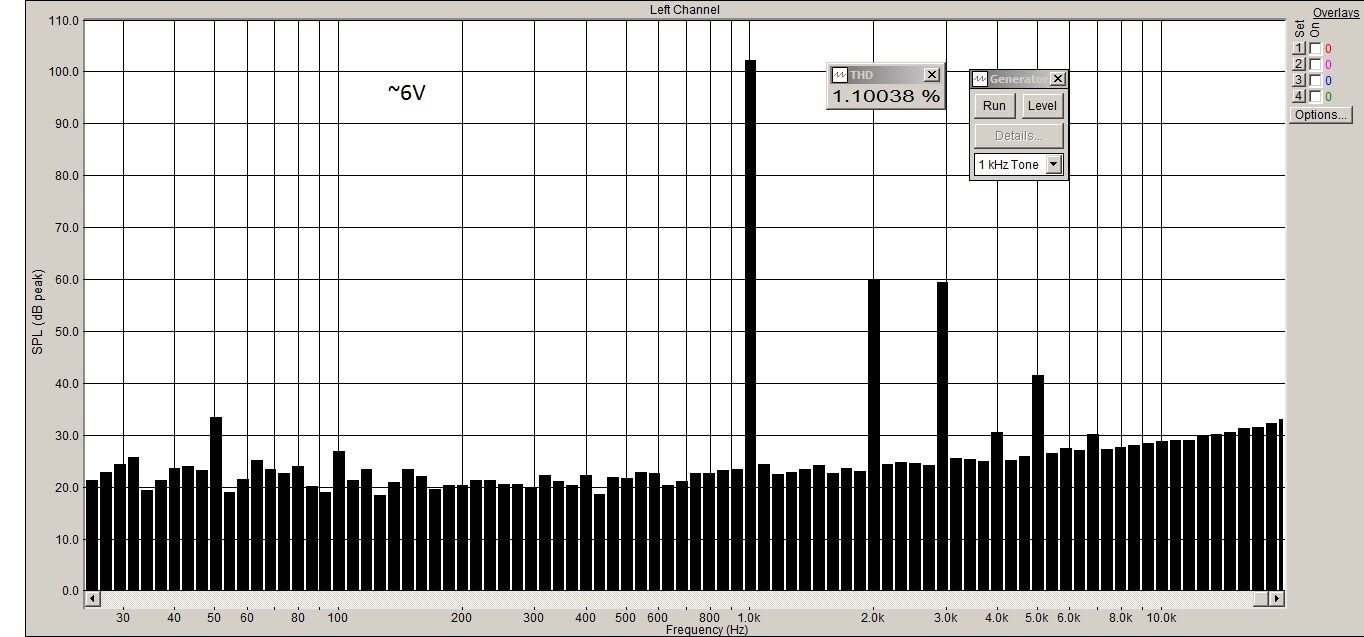Click the 1 kHz fundamental spectrum bar
This screenshot has height=637, width=1364.
[750, 325]
